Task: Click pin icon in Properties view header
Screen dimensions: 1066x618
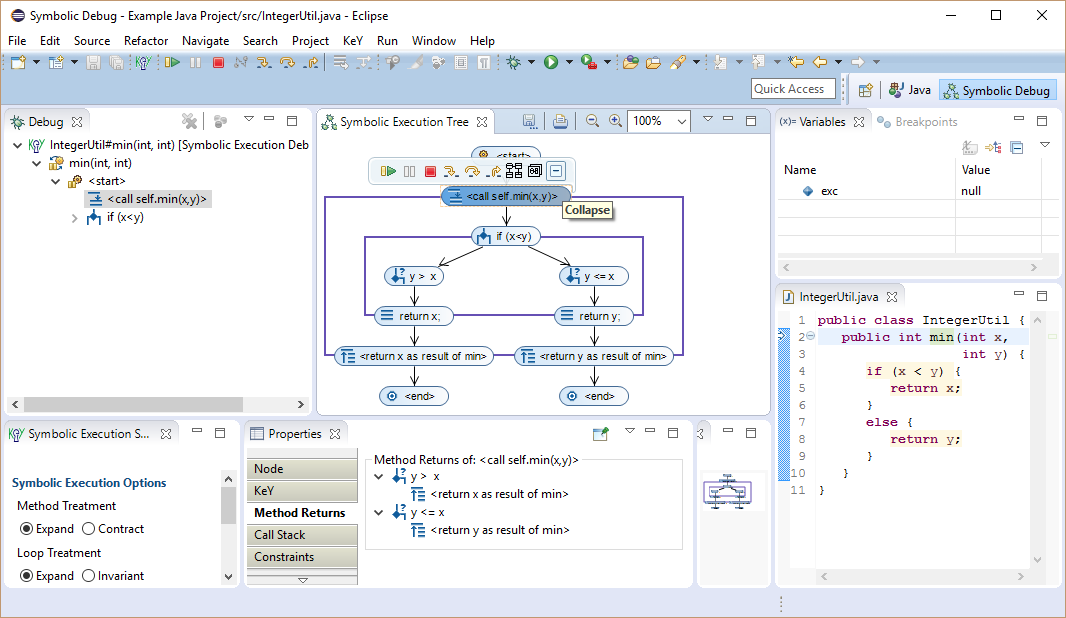Action: pyautogui.click(x=600, y=434)
